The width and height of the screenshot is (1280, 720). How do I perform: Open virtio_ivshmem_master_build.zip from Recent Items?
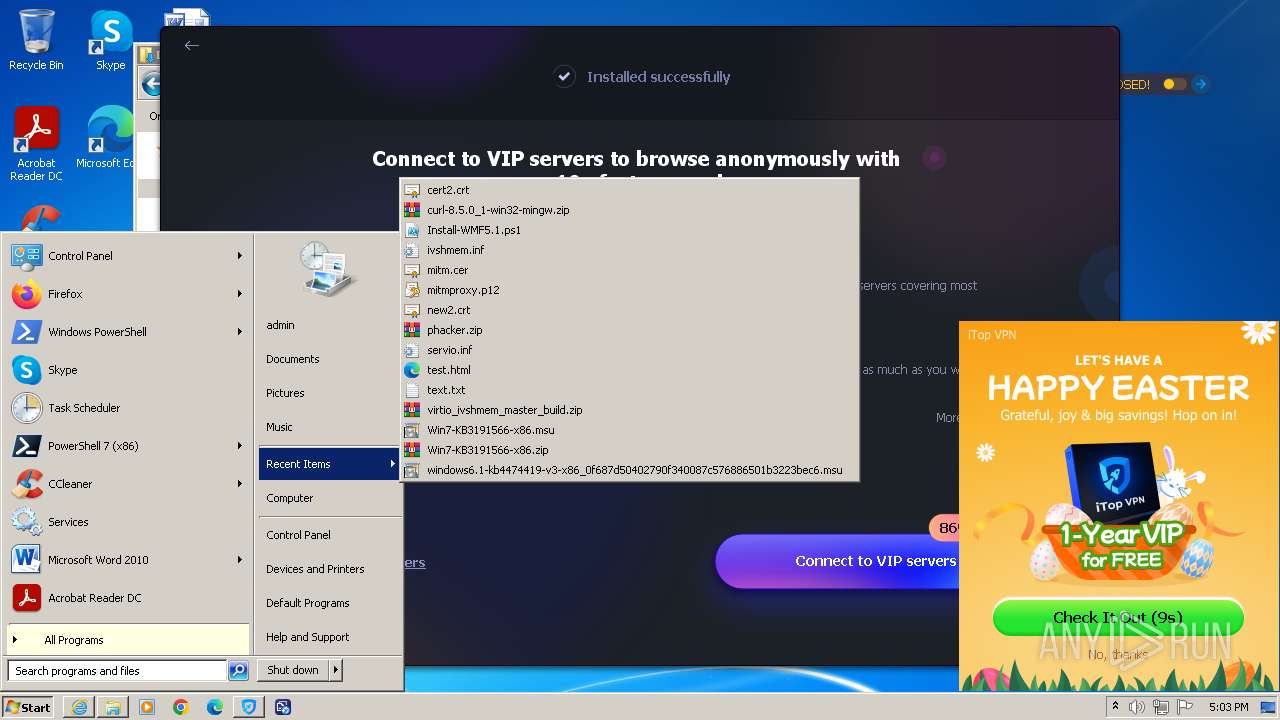[629, 410]
